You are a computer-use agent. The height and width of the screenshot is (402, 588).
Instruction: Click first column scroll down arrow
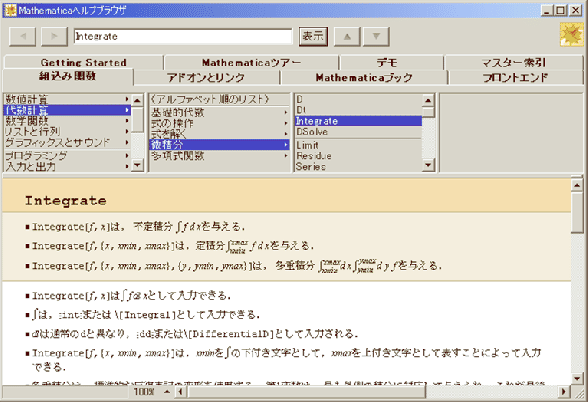137,165
